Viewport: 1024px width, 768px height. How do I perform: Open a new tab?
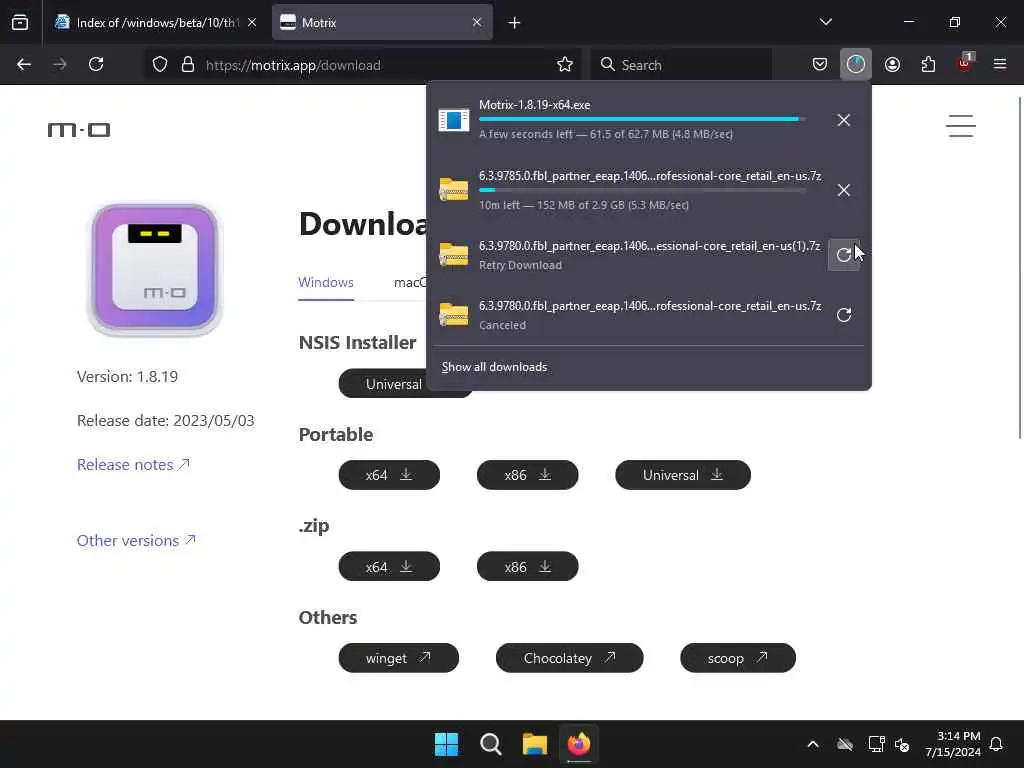click(x=515, y=23)
